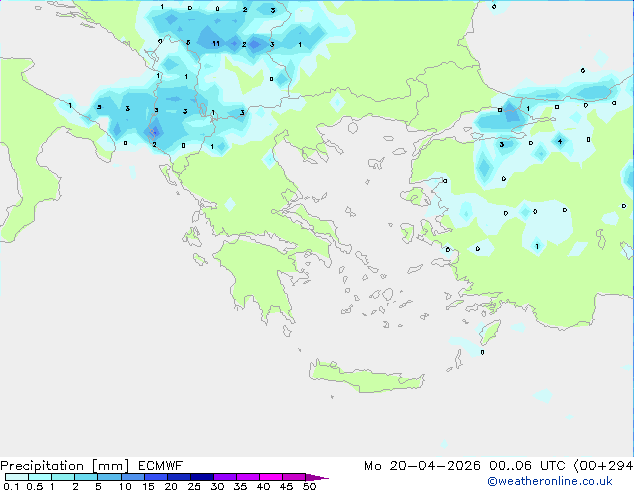Select the legend swatch between 15 and 20
634x490 pixels.
[x=156, y=477]
